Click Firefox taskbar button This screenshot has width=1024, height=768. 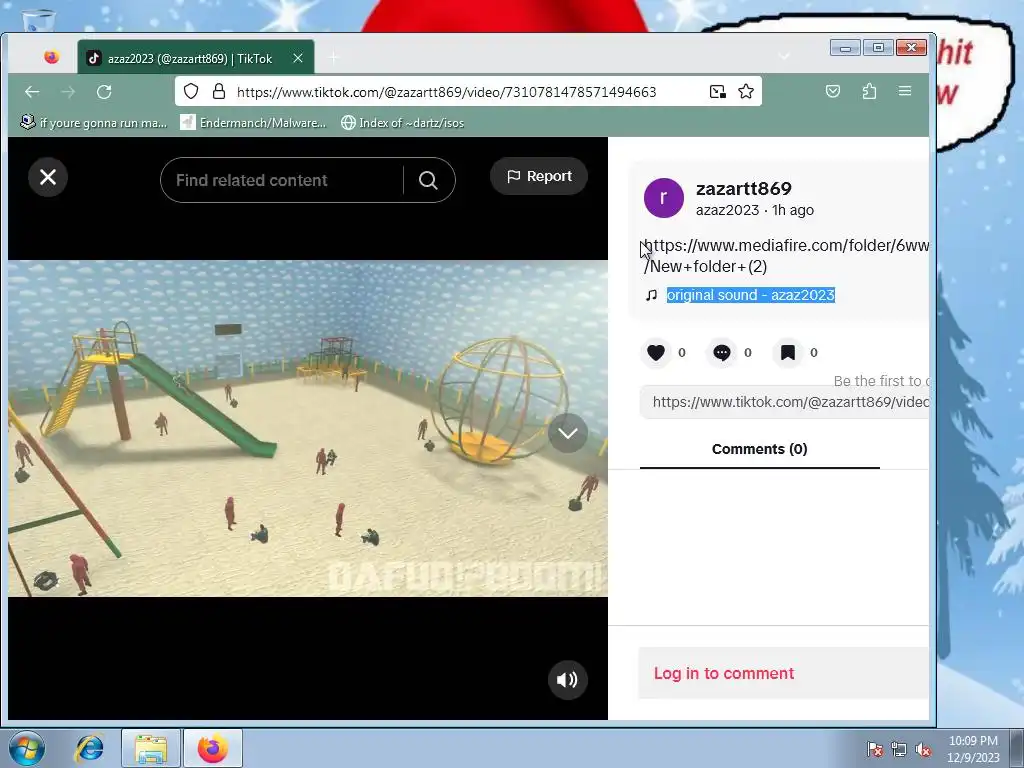click(x=213, y=748)
